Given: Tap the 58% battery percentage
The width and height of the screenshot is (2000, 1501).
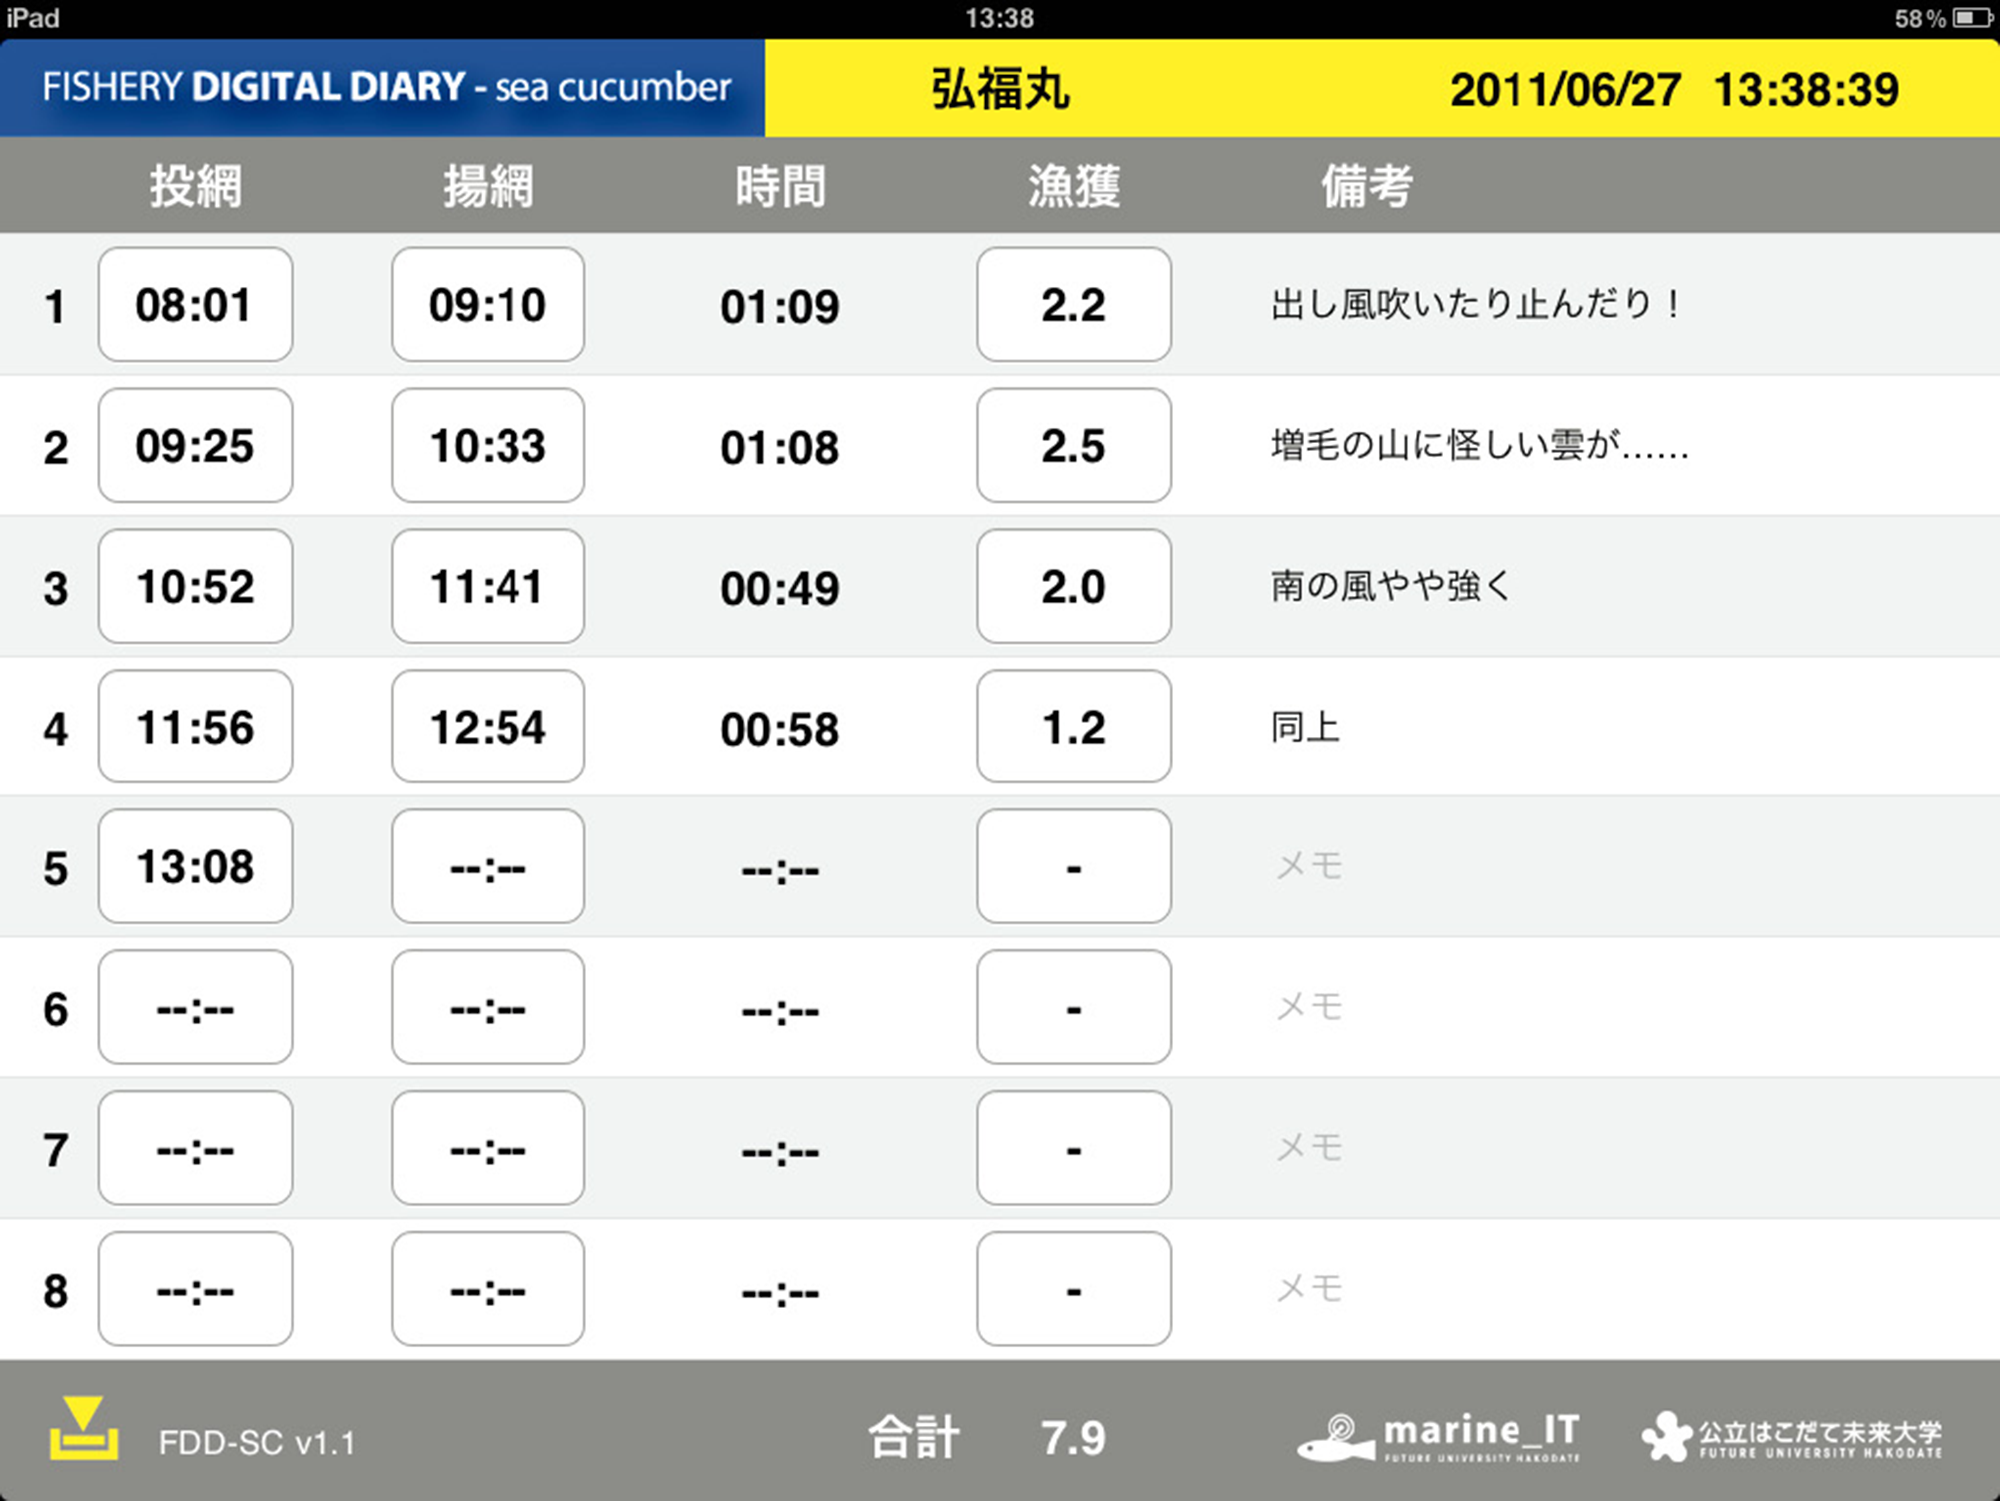Looking at the screenshot, I should pos(1920,18).
